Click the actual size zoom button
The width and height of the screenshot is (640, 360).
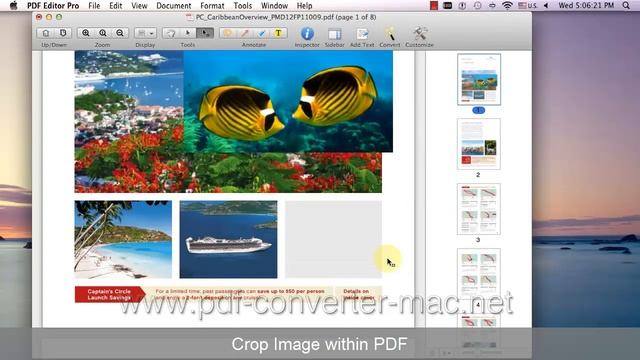103,33
